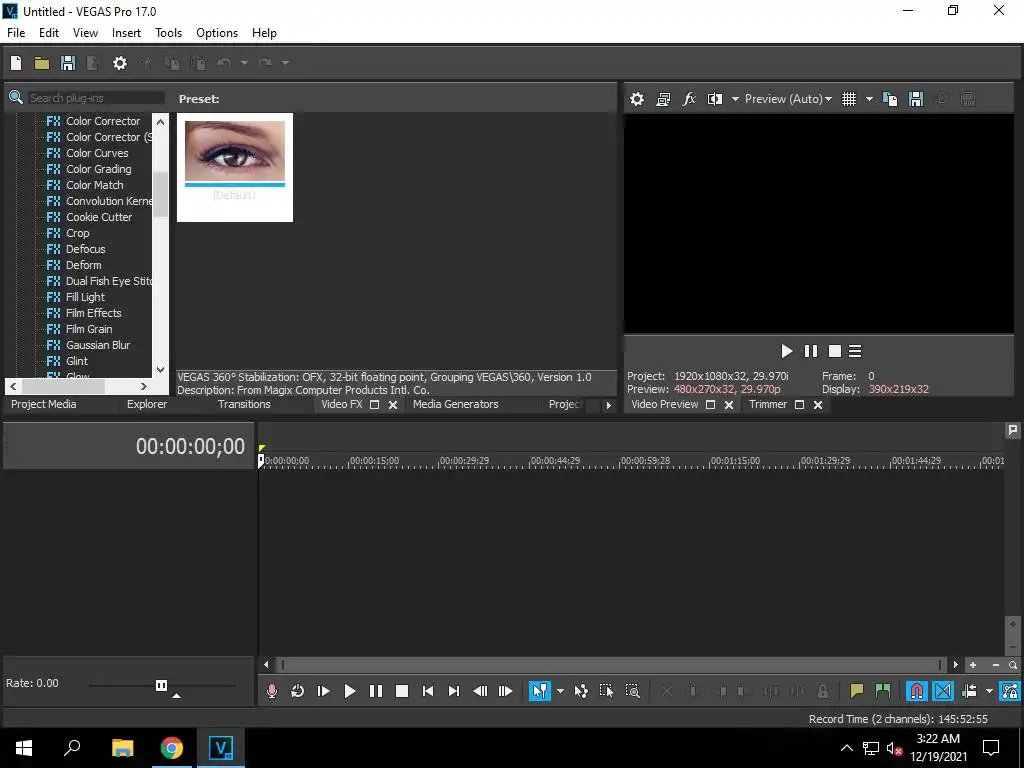1024x768 pixels.
Task: Open the Edit menu
Action: coord(49,33)
